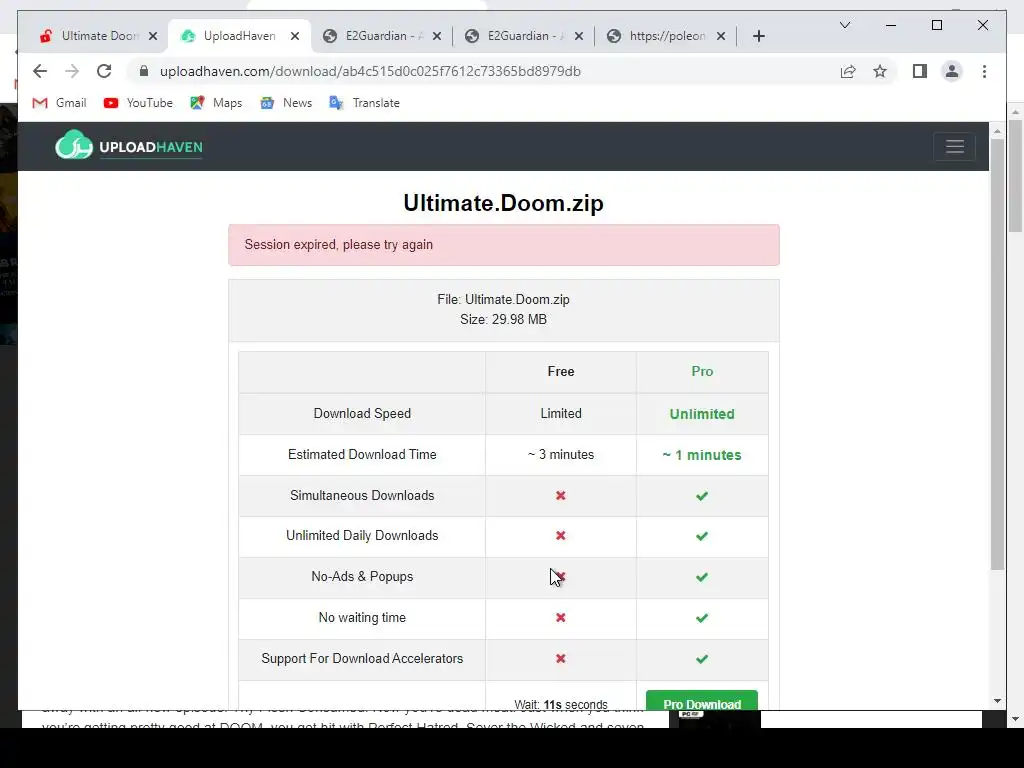Image resolution: width=1024 pixels, height=768 pixels.
Task: Open the YouTube bookmark
Action: 138,103
